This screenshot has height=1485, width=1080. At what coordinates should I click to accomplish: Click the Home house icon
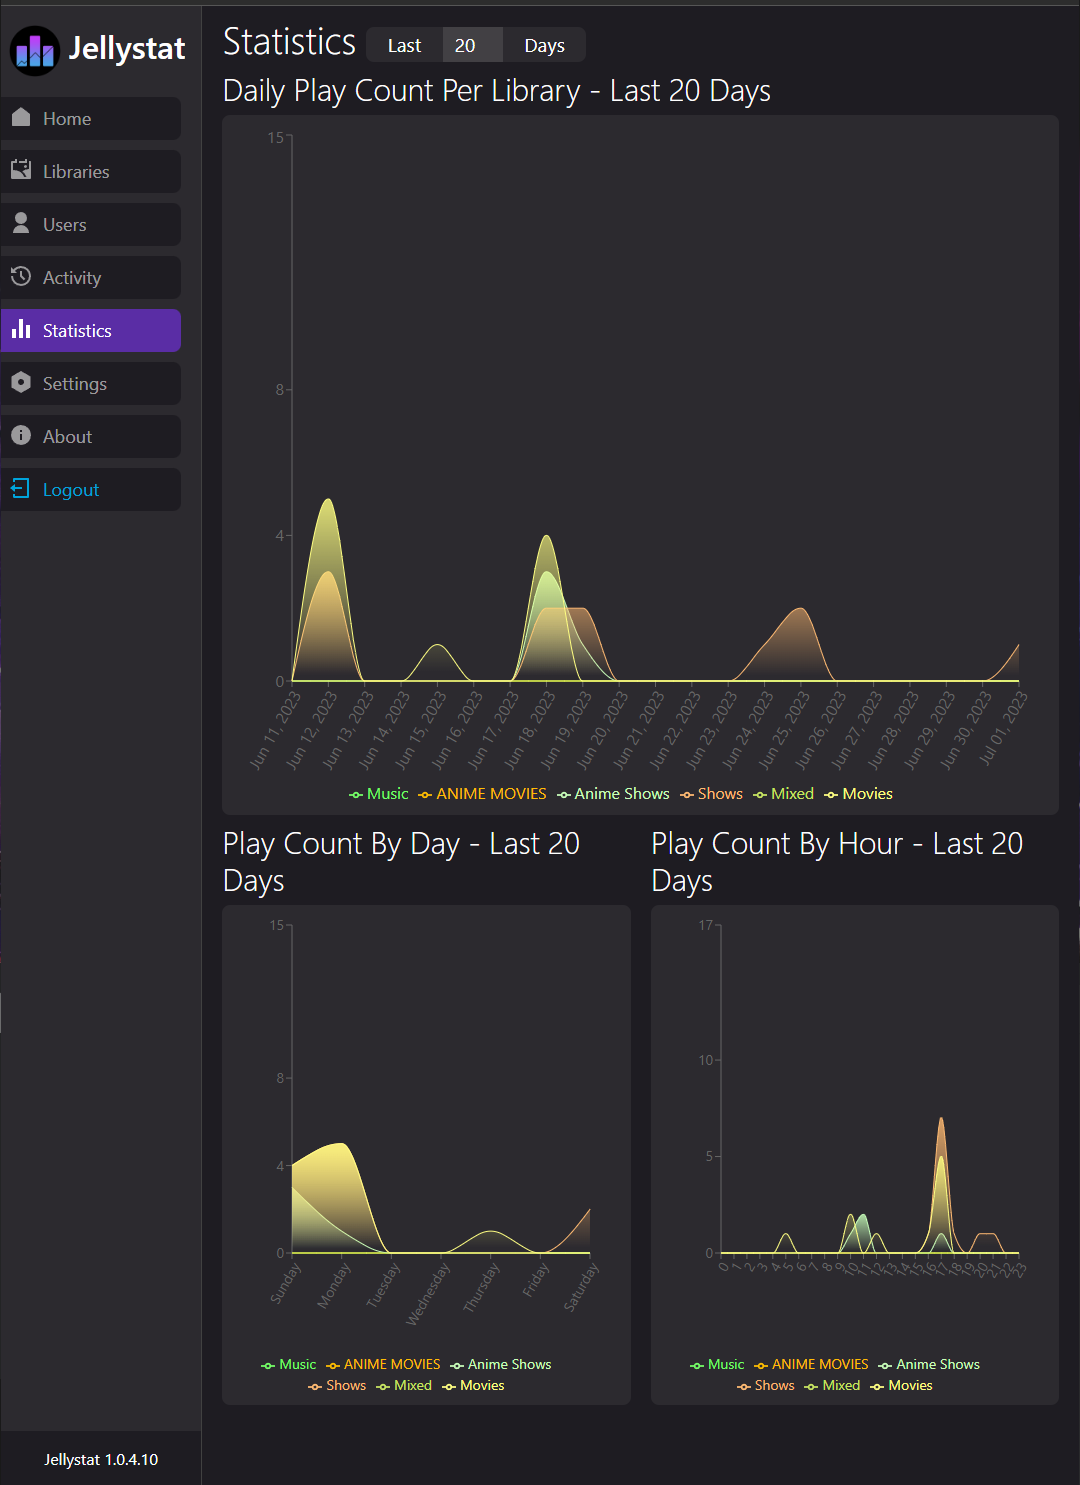tap(21, 117)
